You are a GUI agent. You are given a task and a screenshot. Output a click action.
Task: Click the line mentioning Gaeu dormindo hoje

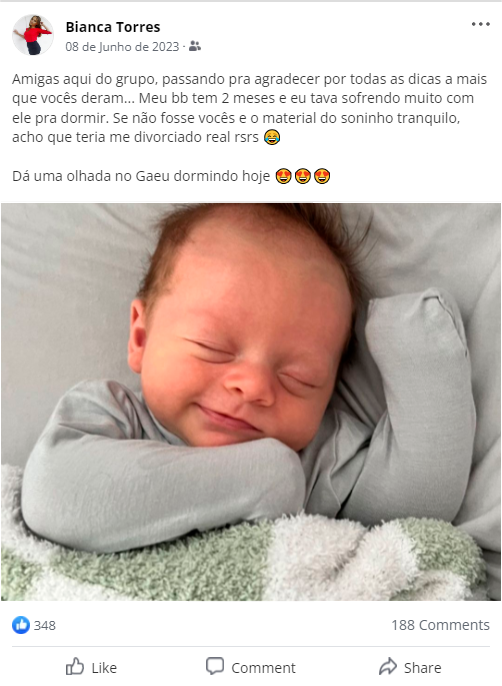point(171,176)
